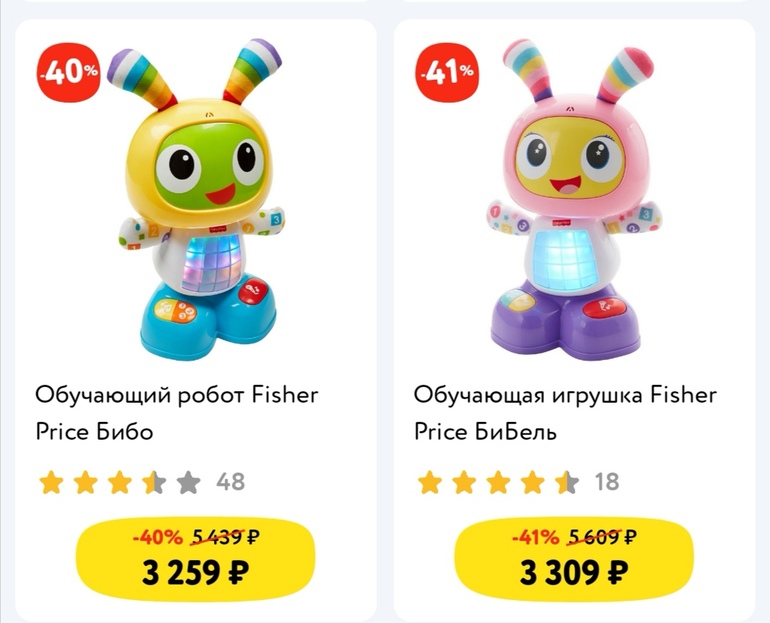
Task: Open Обучающая игрушка Fisher Price БиБель title
Action: point(565,413)
